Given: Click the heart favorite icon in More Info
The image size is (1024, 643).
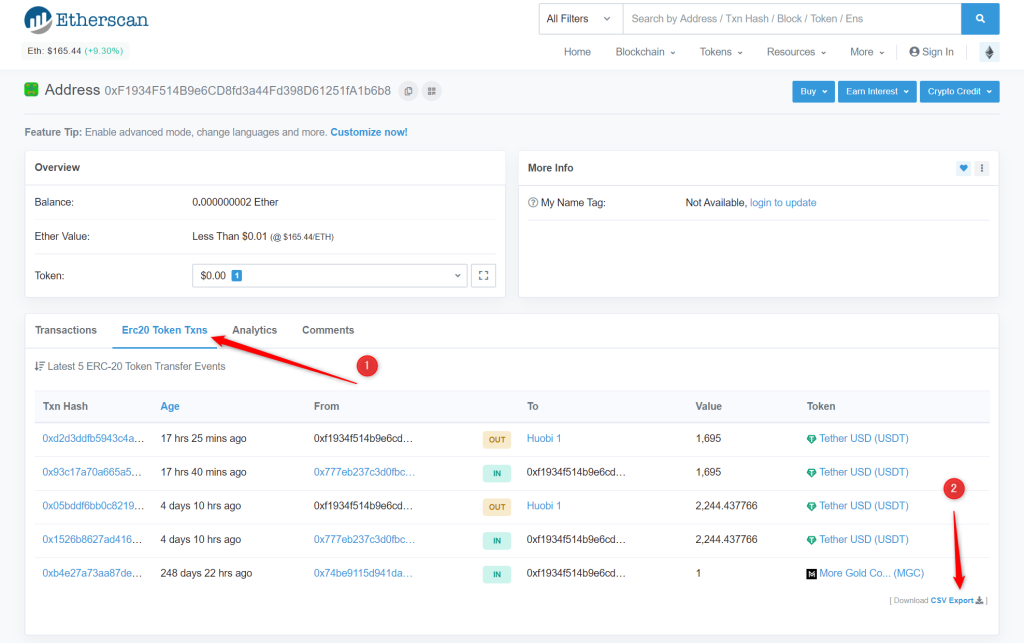Looking at the screenshot, I should tap(963, 168).
